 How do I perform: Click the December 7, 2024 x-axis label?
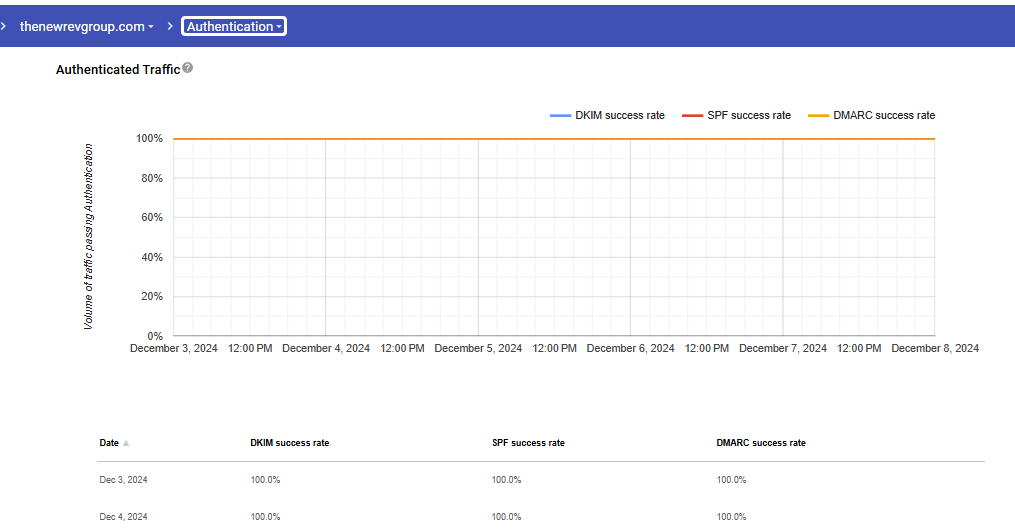click(782, 349)
